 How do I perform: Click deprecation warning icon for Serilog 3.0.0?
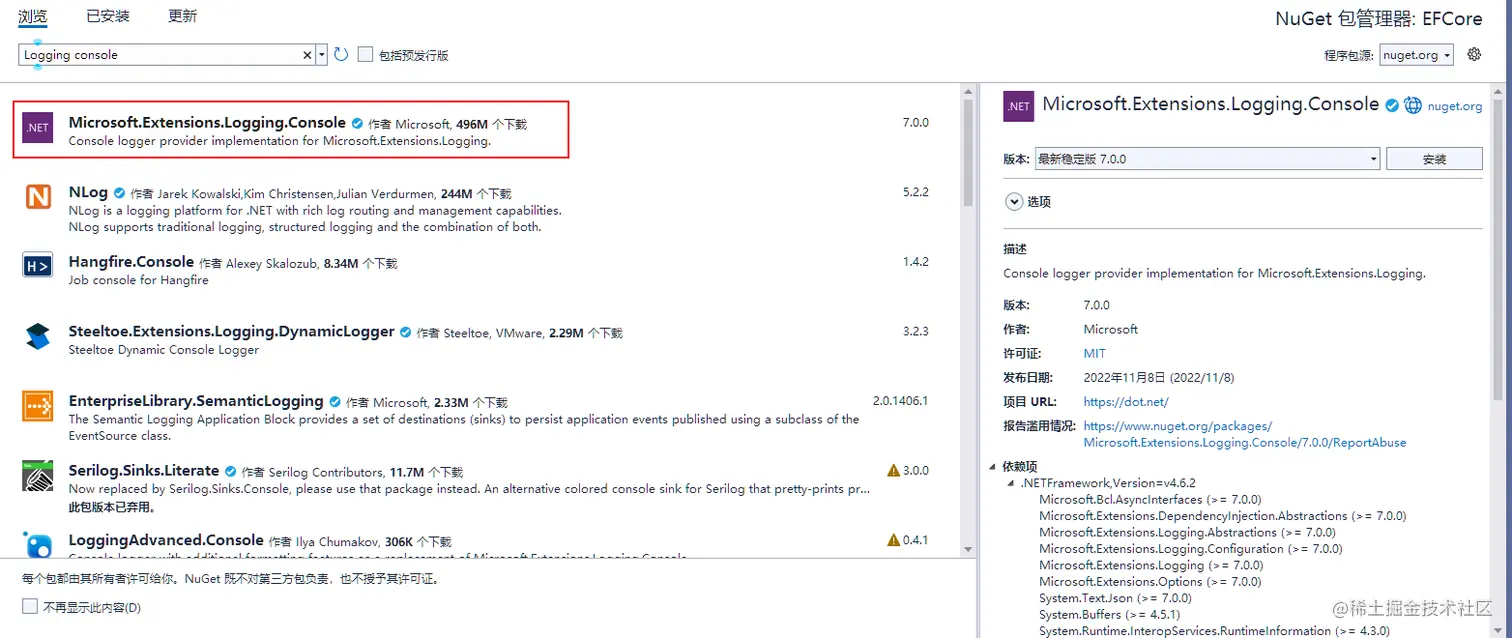pos(893,470)
